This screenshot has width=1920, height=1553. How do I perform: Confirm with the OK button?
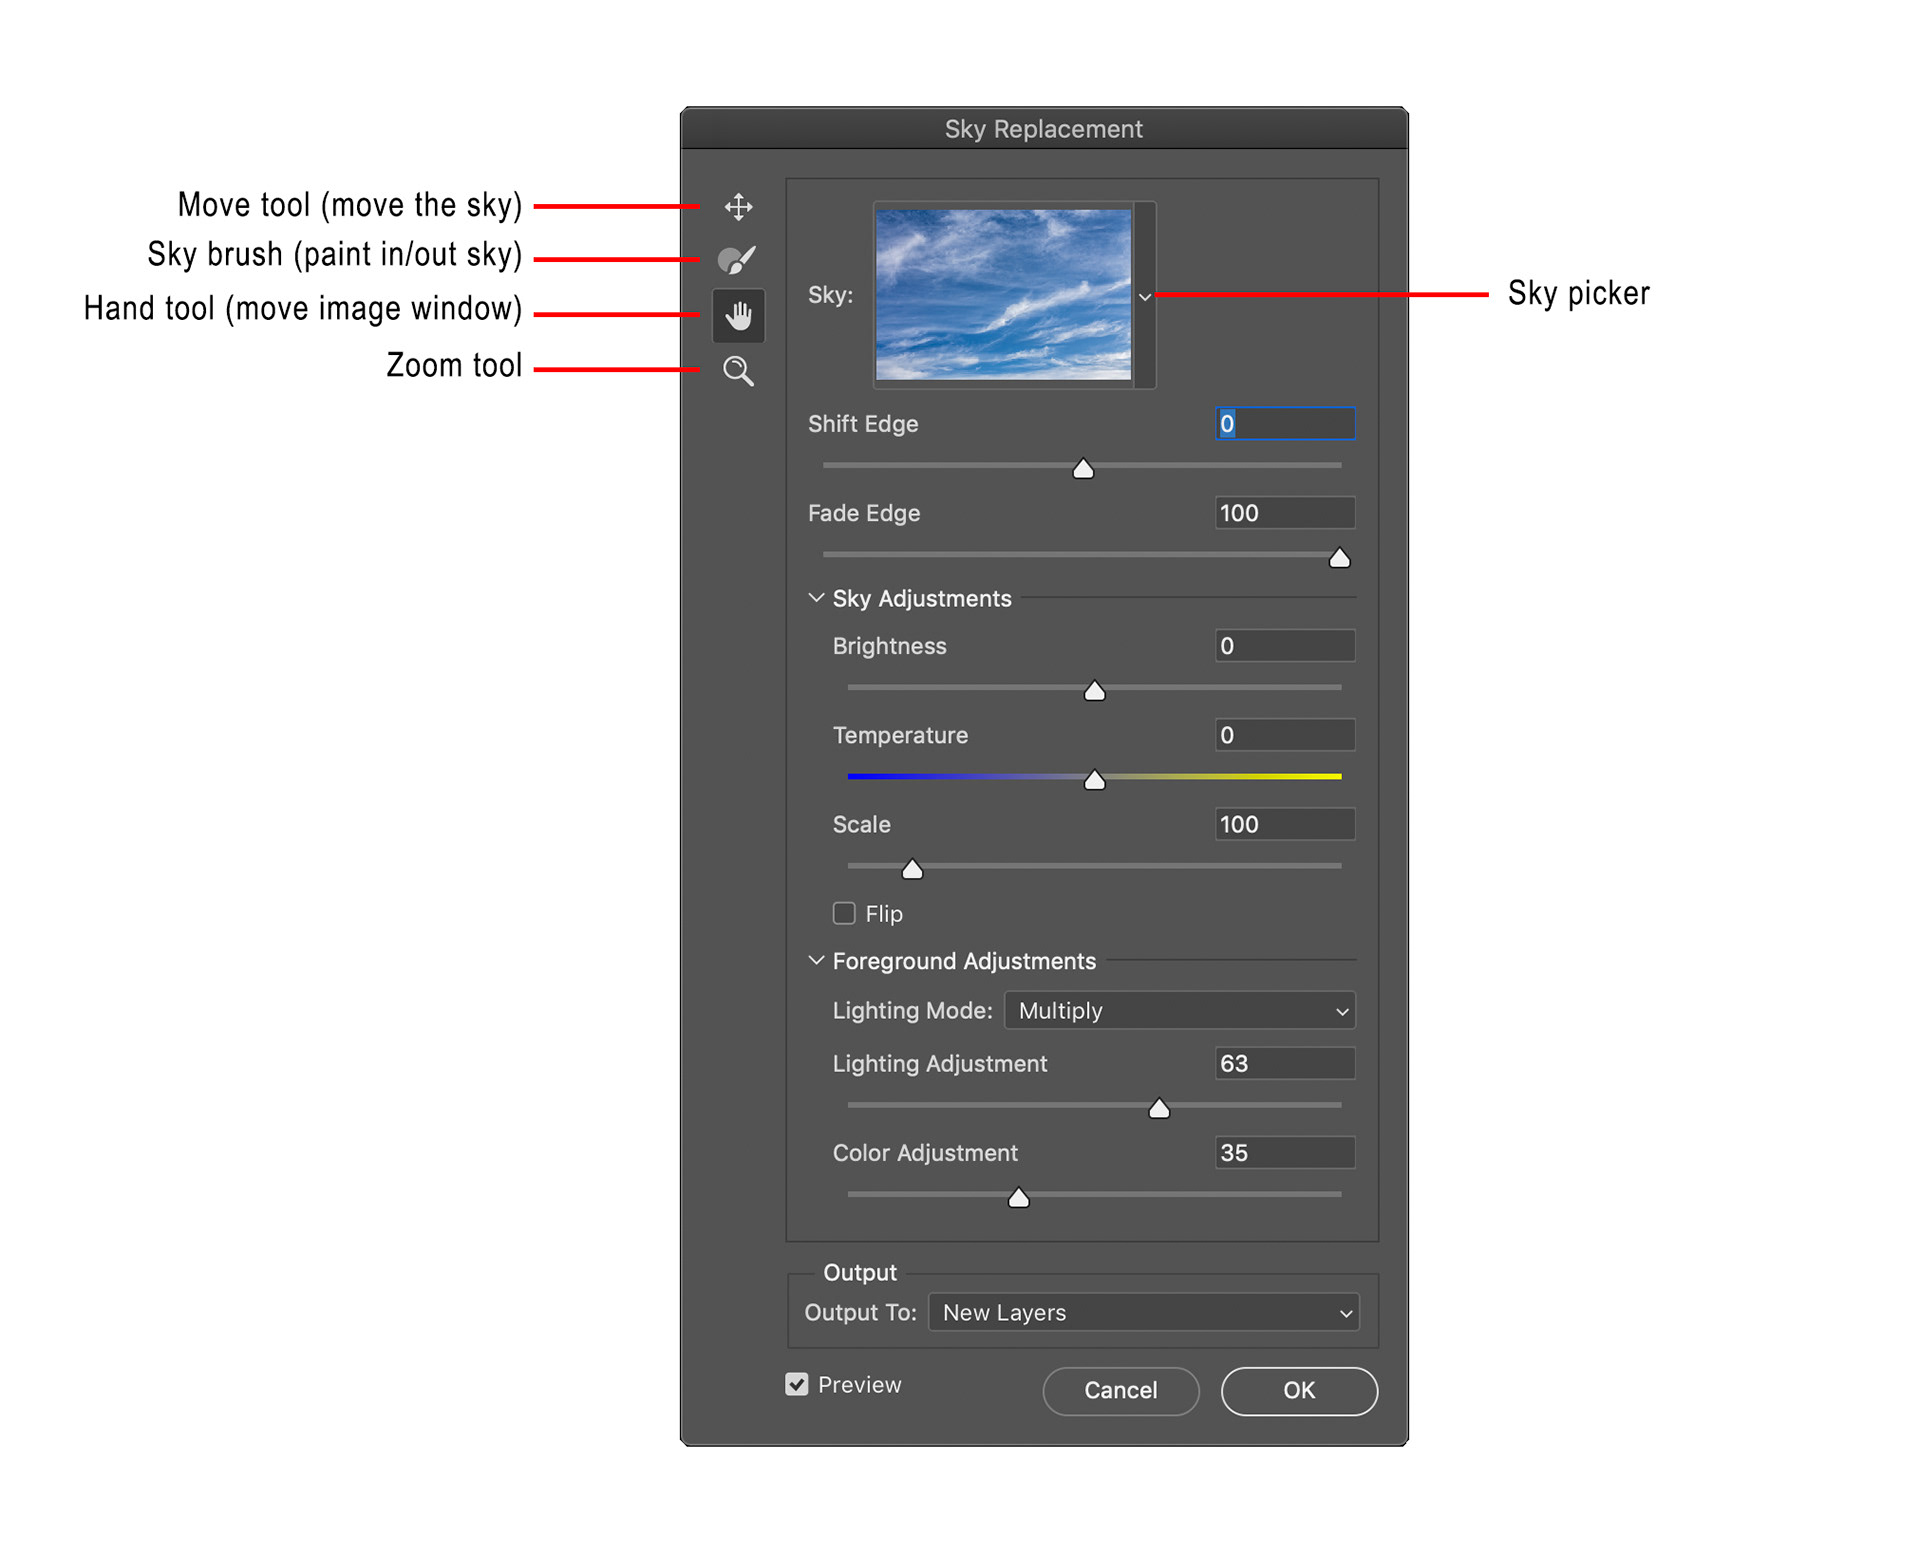point(1298,1390)
